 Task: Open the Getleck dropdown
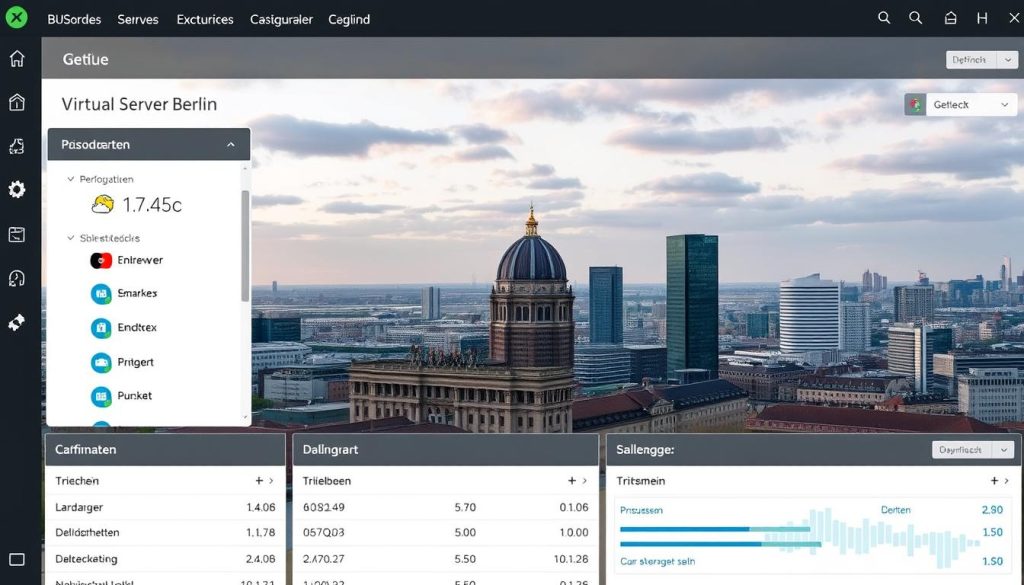point(970,104)
